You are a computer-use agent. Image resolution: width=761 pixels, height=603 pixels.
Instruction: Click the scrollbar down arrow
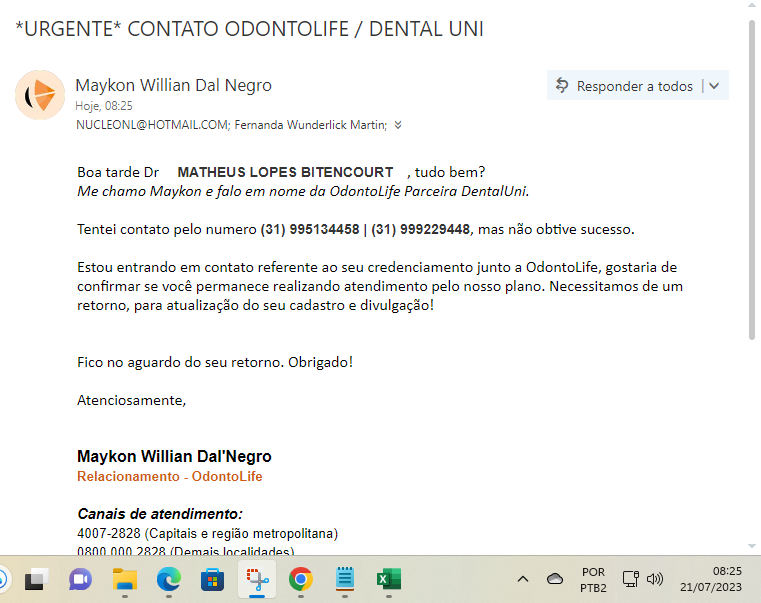(x=752, y=546)
